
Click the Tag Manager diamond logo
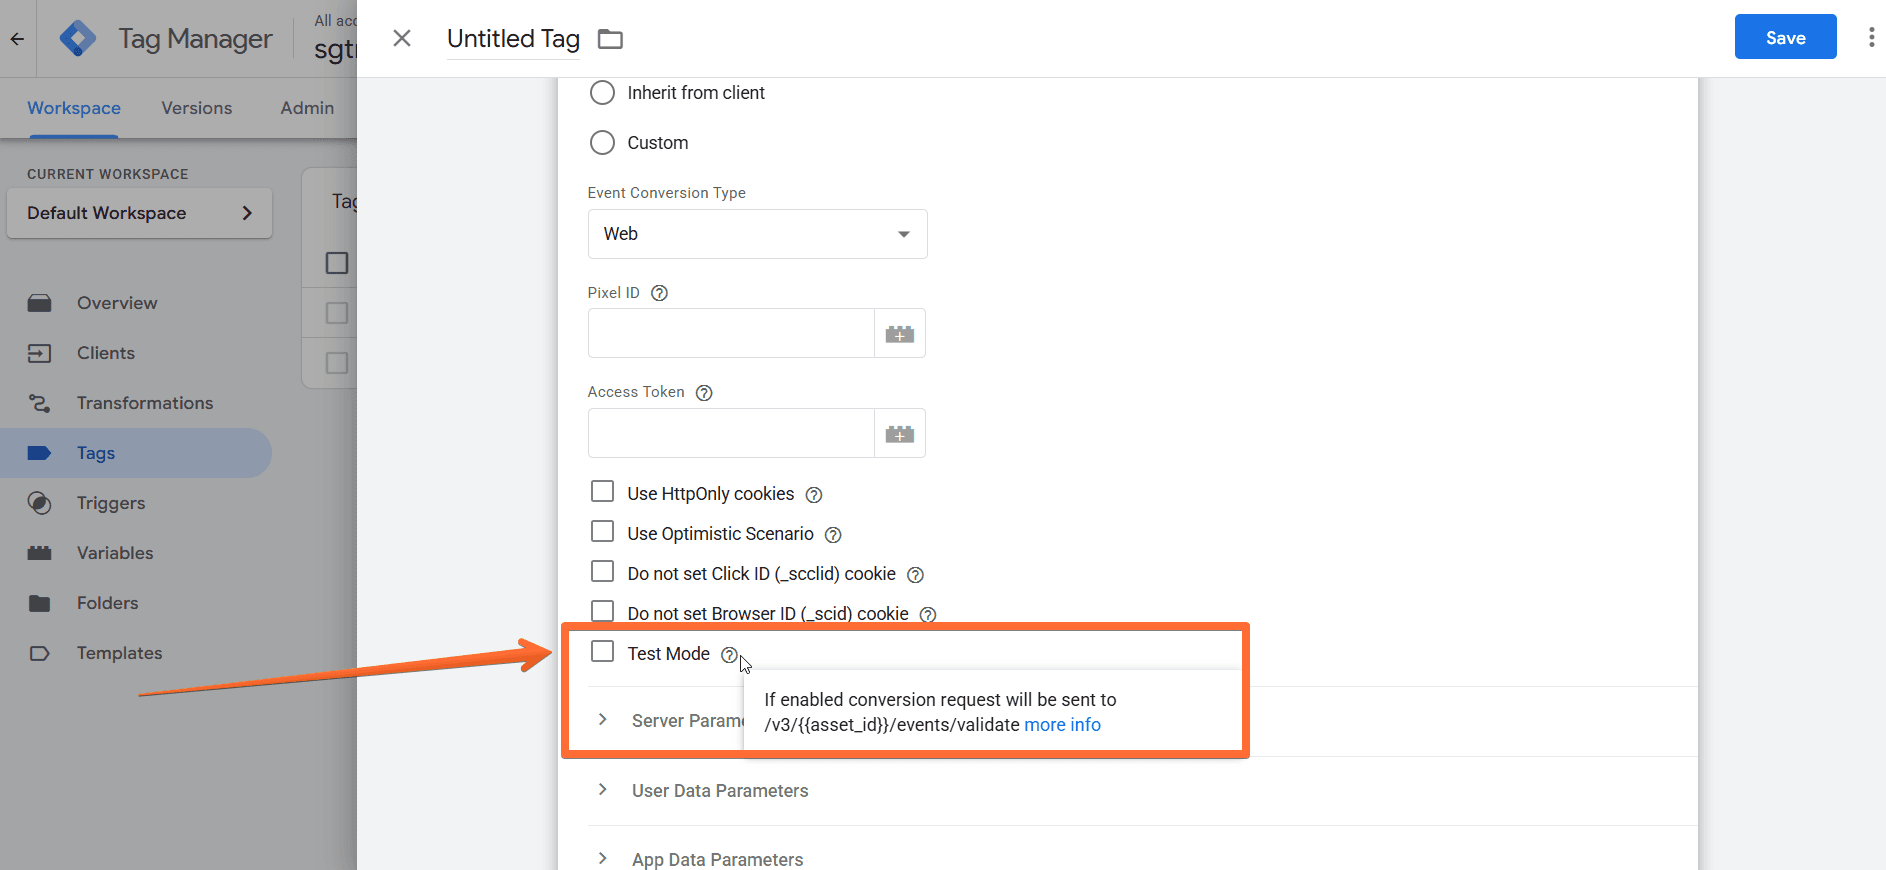tap(78, 39)
